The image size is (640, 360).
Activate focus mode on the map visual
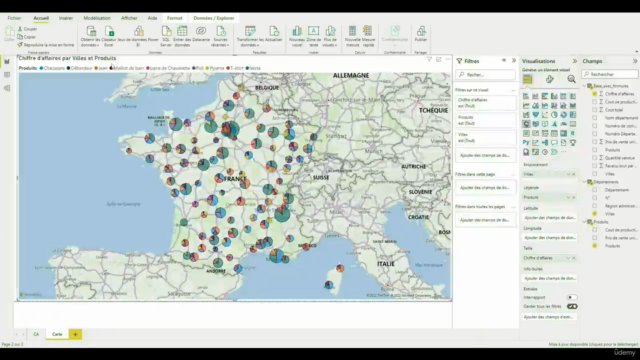(x=438, y=60)
